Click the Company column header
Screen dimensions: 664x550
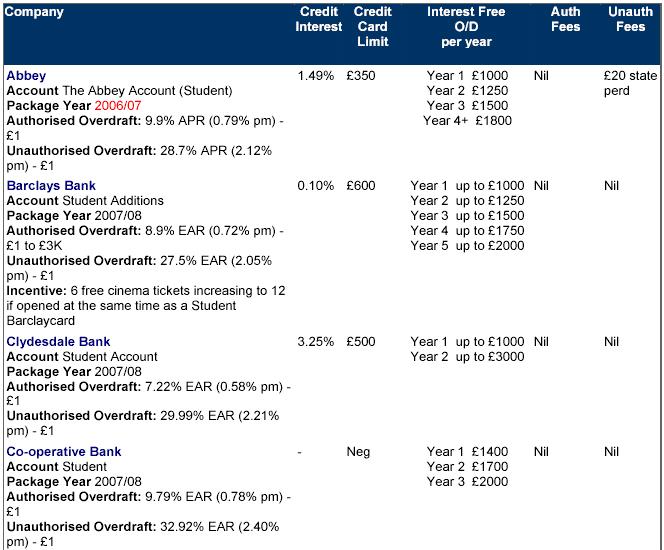(35, 12)
